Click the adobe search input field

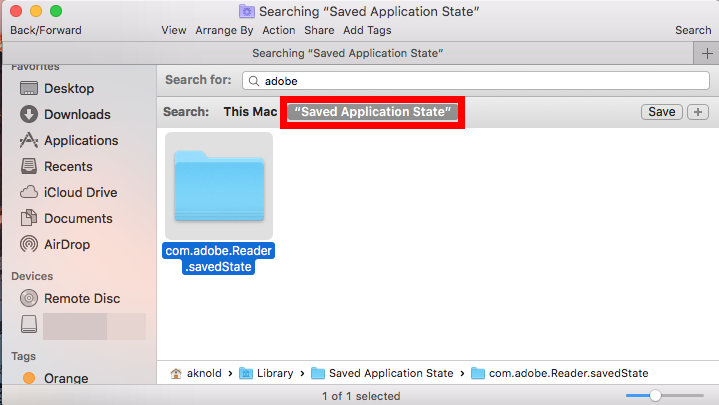[x=476, y=81]
